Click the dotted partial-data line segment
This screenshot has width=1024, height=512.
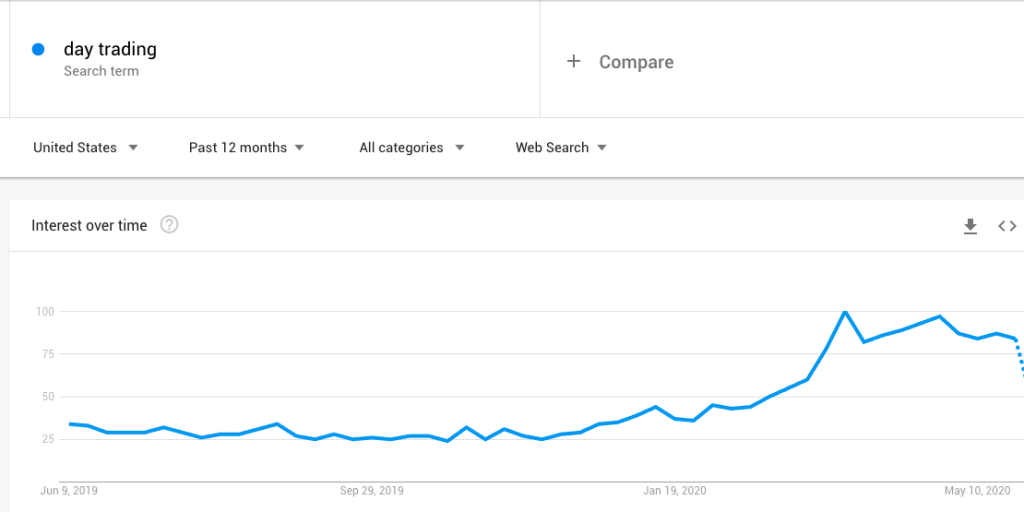[1019, 357]
